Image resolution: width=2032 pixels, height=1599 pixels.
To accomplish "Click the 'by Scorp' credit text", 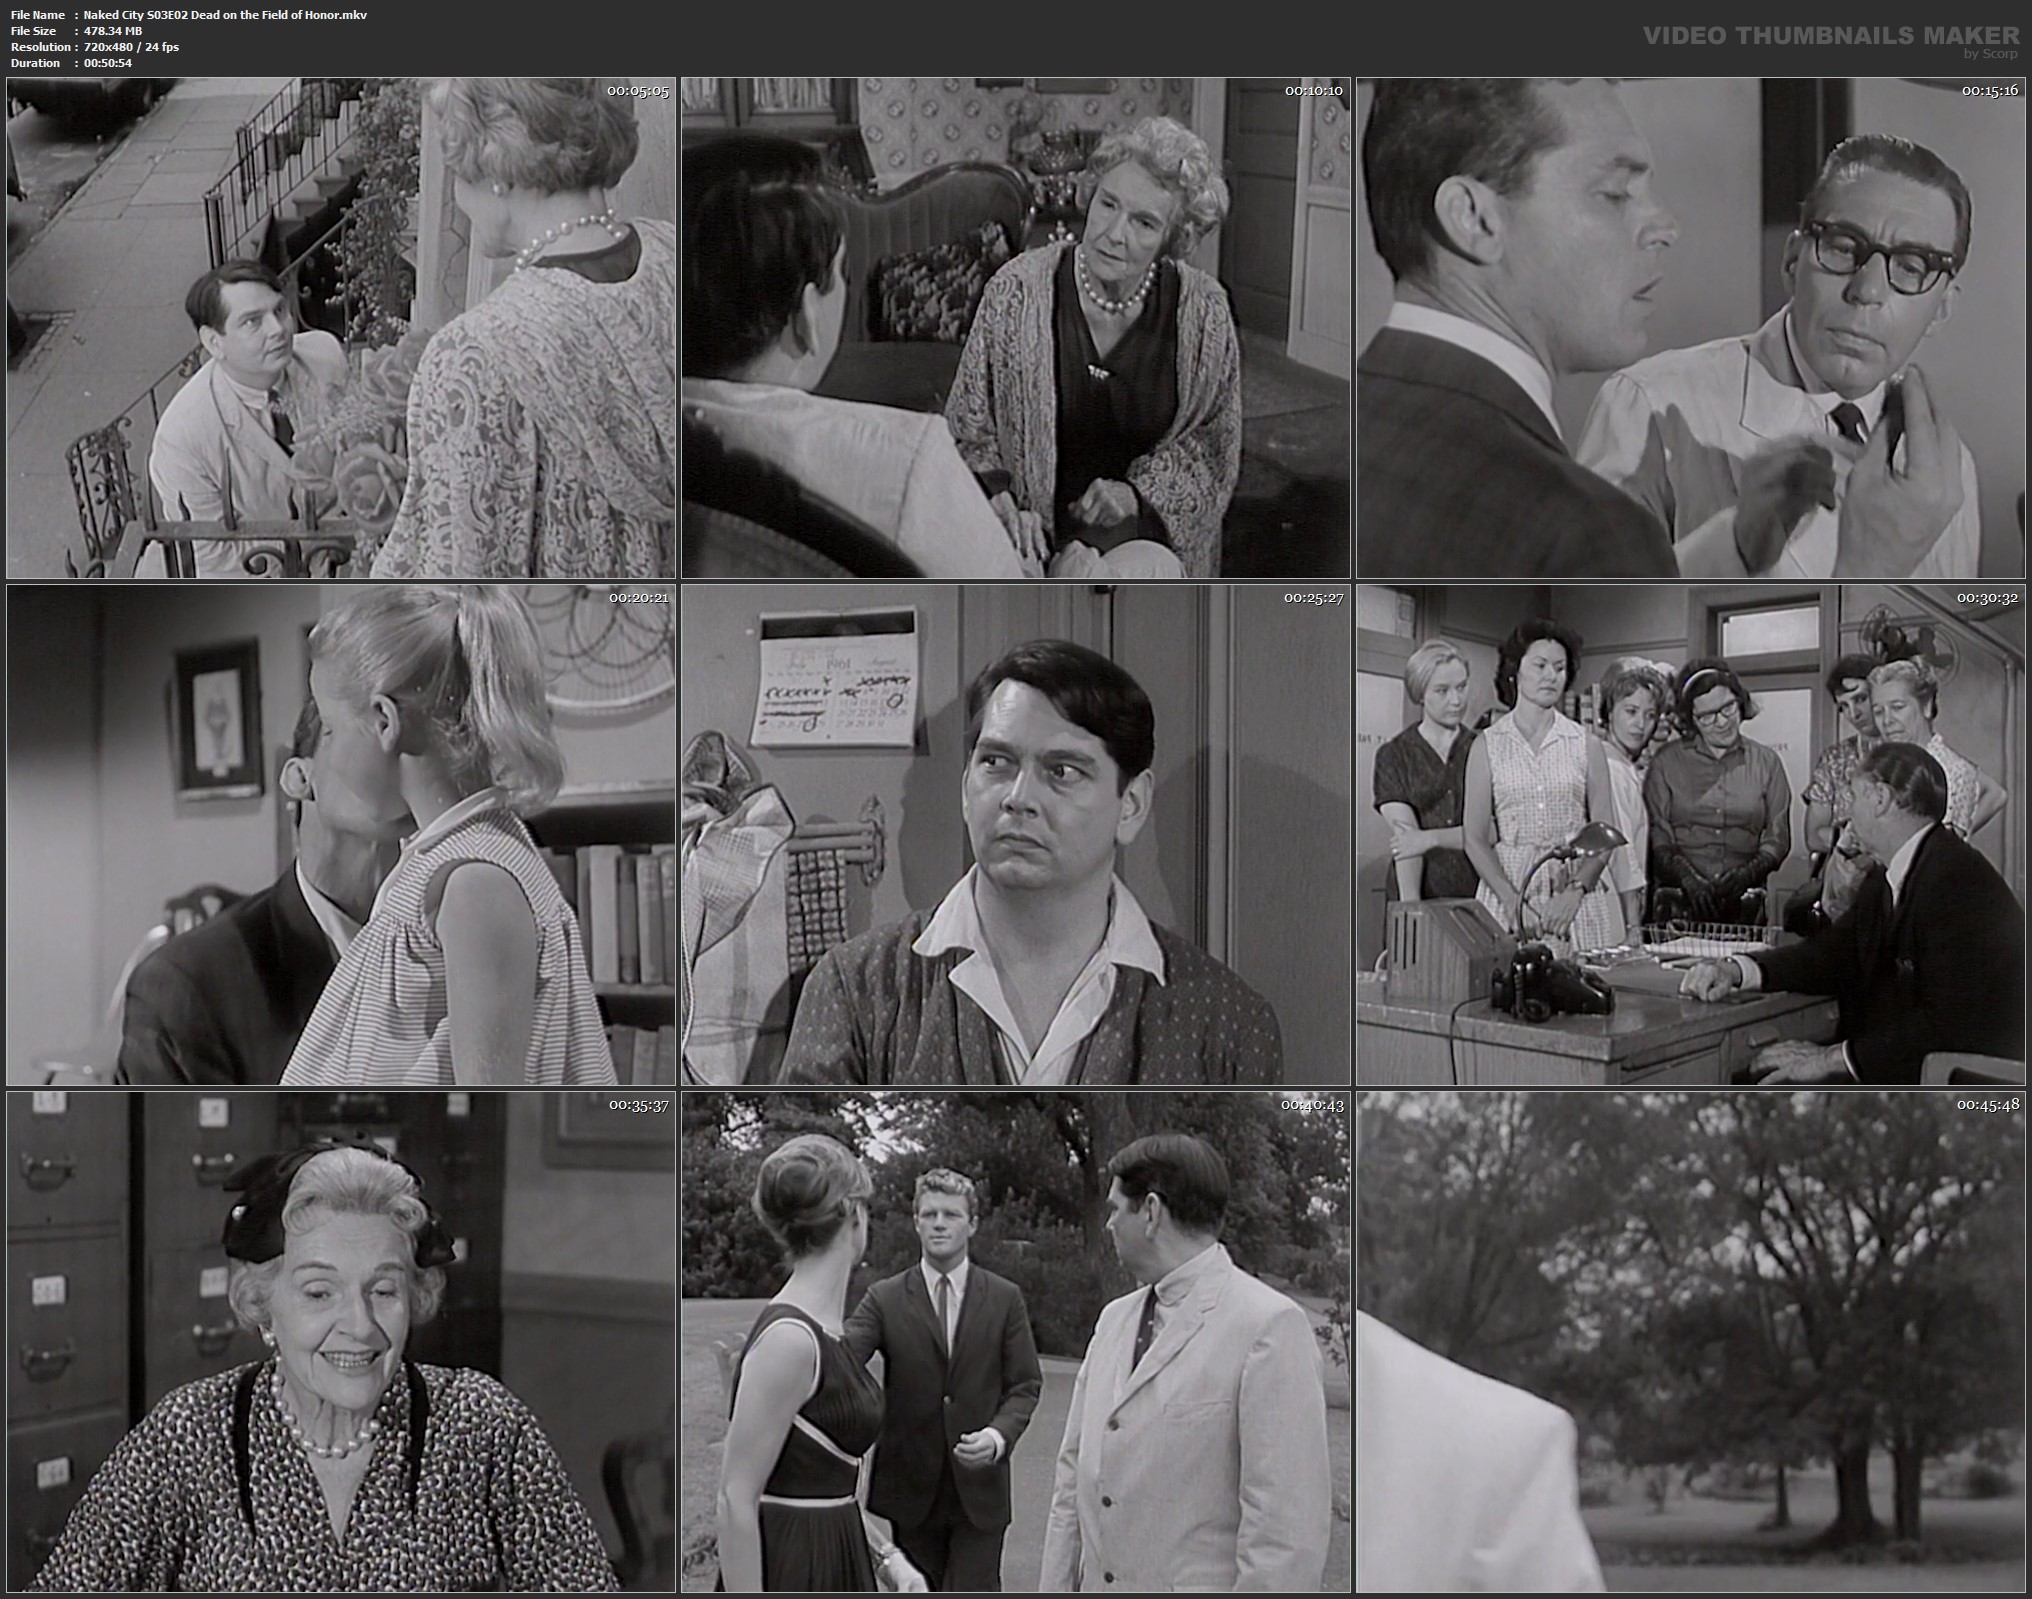I will [x=1991, y=54].
